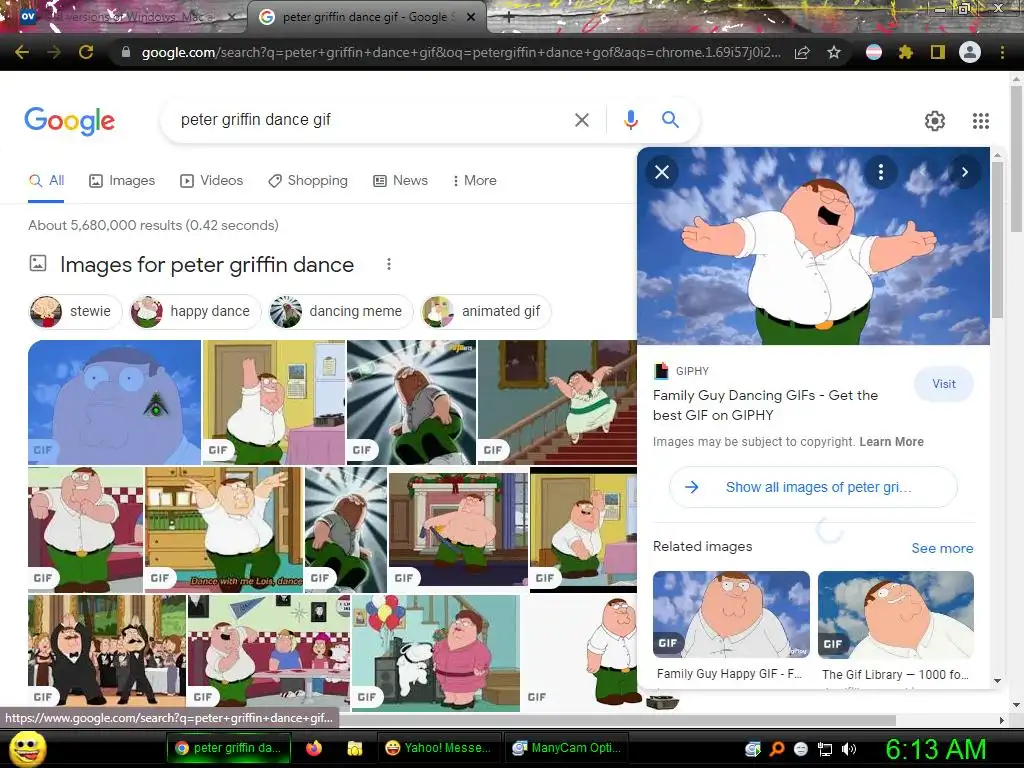The image size is (1024, 768).
Task: Open a new browser tab
Action: 509,18
